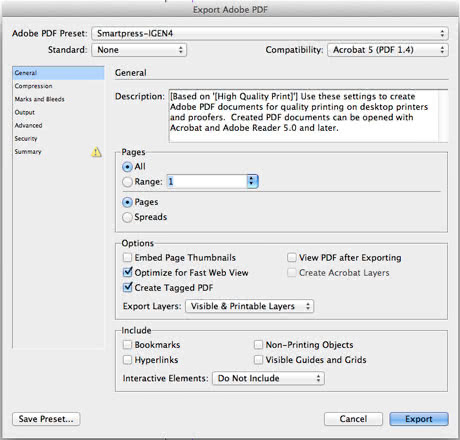Viewport: 460px width, 440px height.
Task: Open the Adobe PDF Preset dropdown
Action: (x=270, y=33)
